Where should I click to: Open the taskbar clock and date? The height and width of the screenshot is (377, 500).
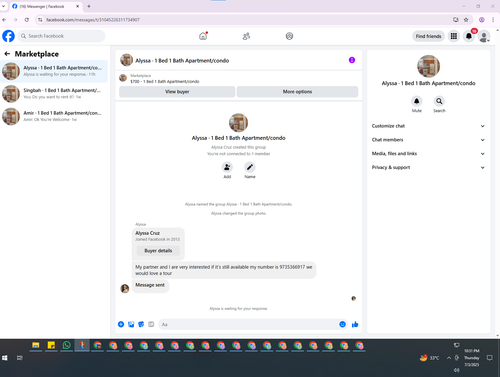[472, 358]
